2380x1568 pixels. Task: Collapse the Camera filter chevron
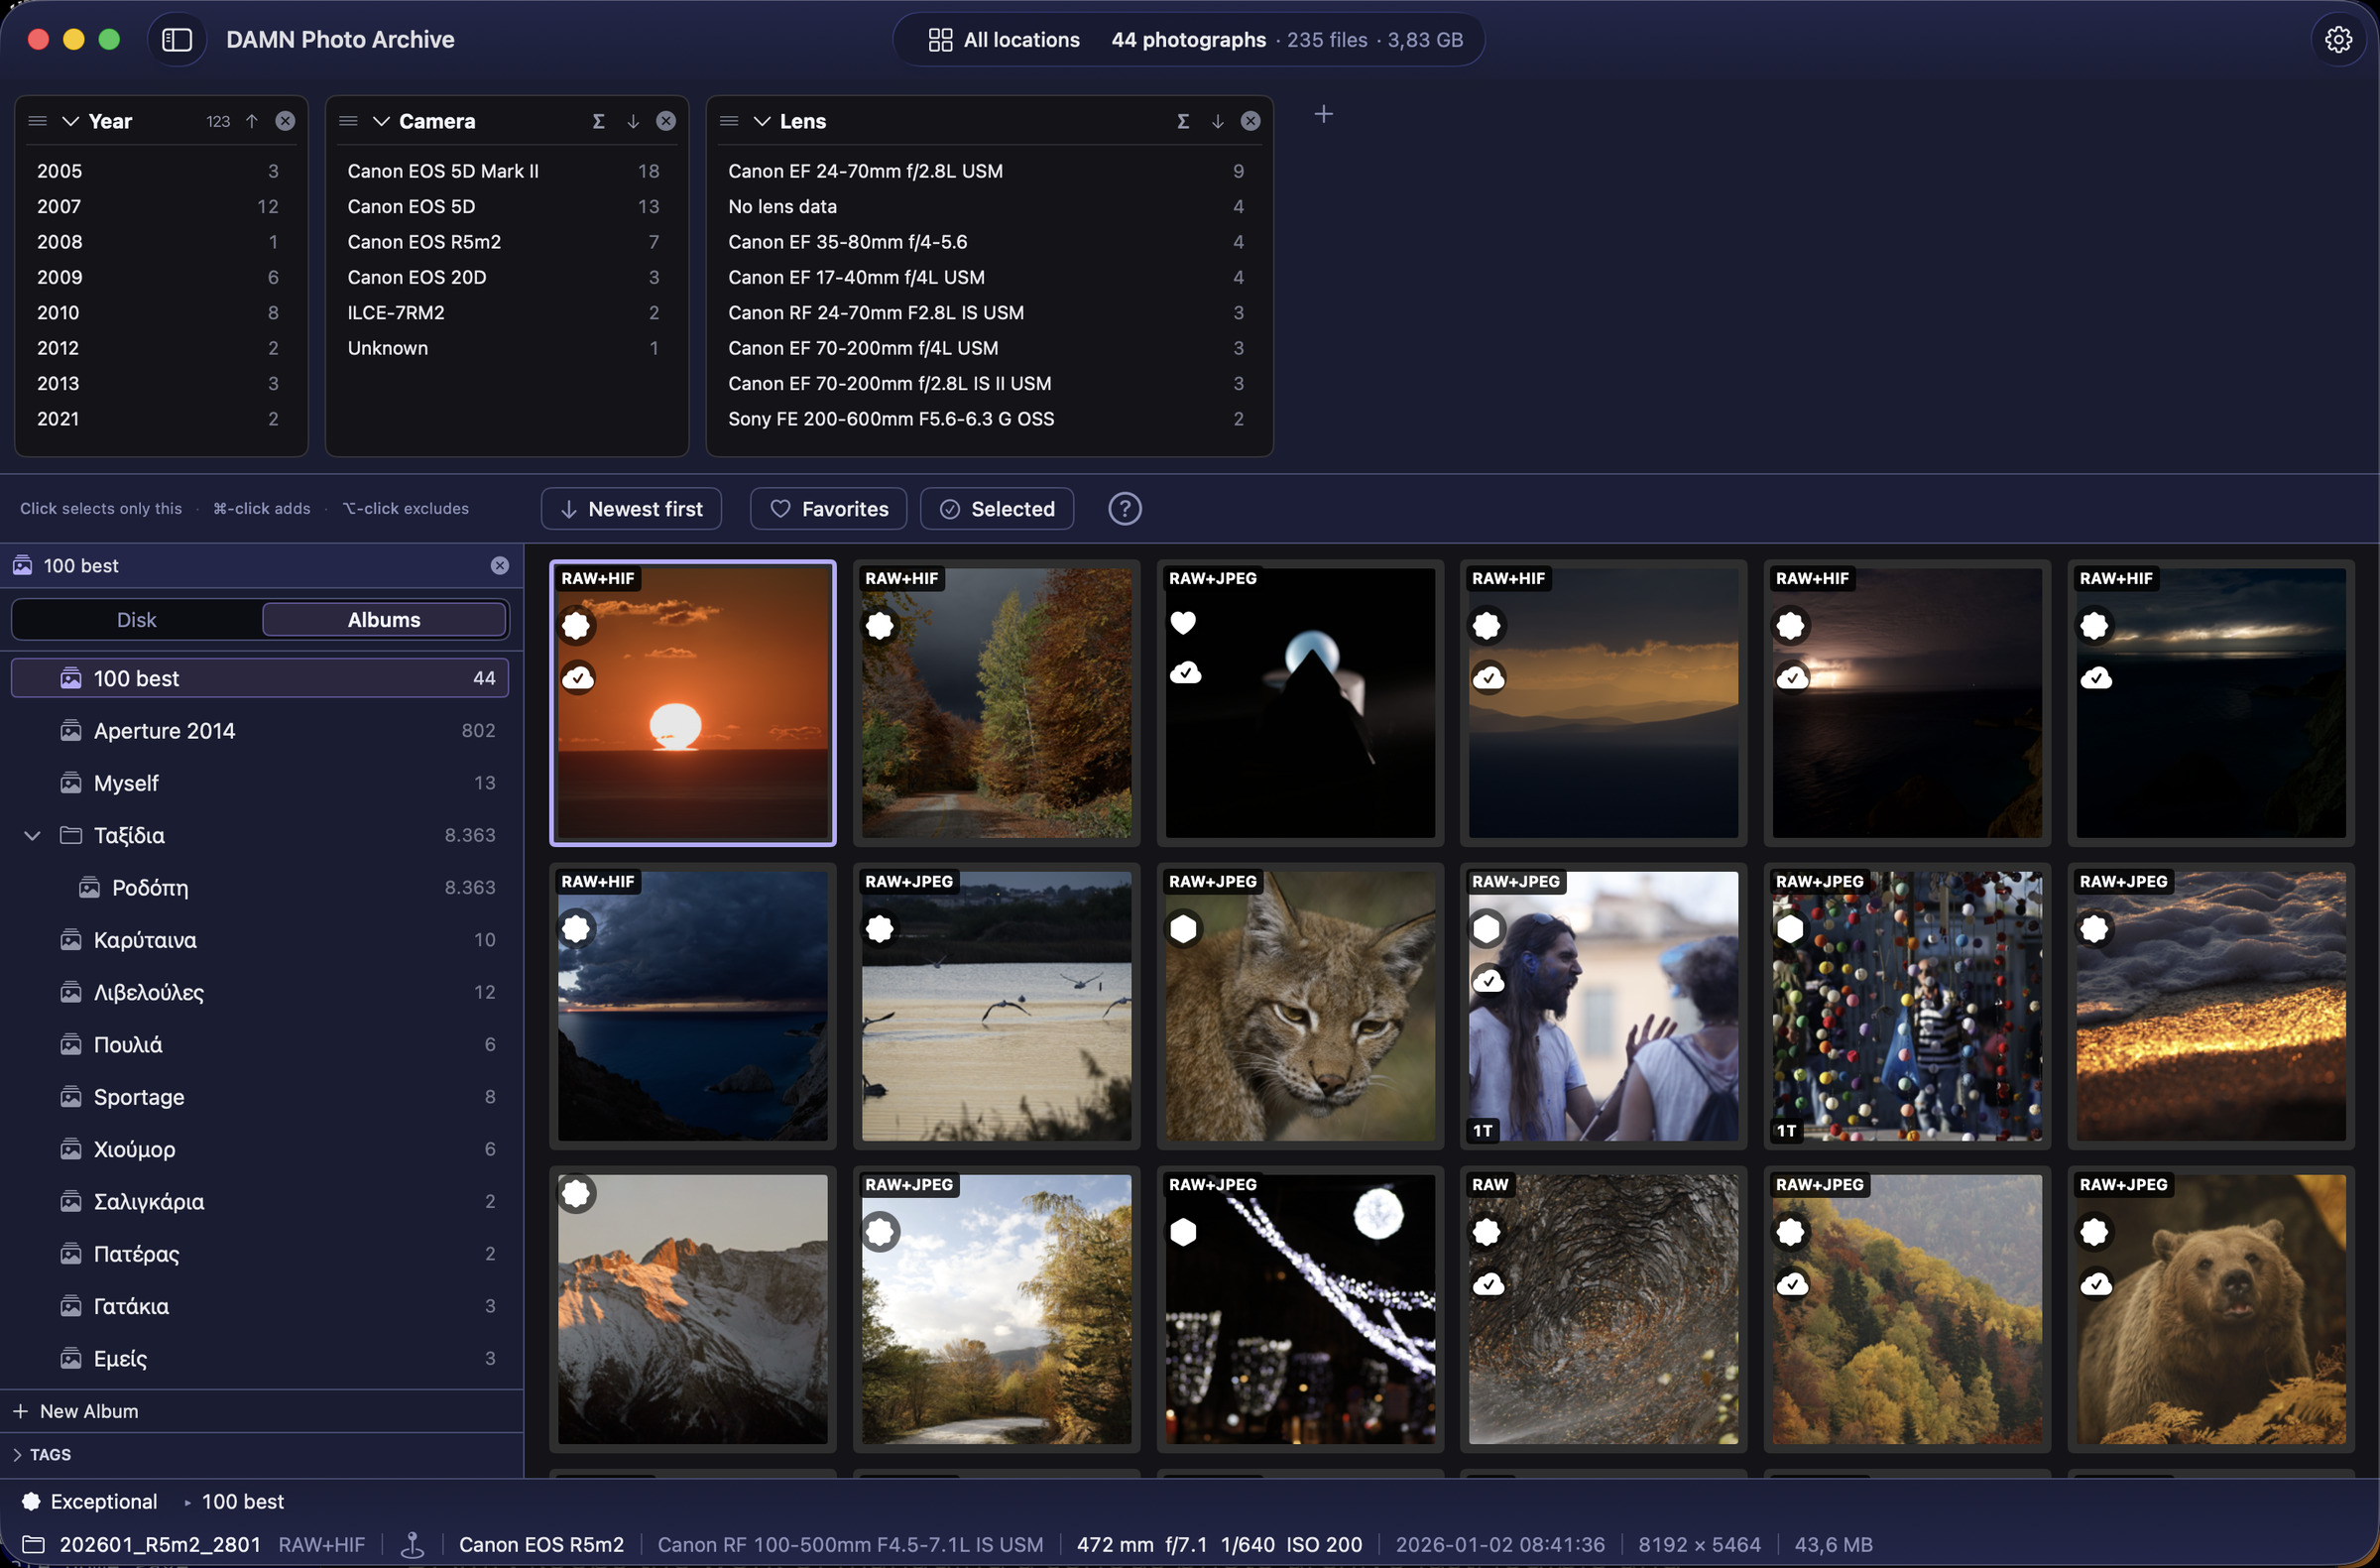(x=381, y=121)
